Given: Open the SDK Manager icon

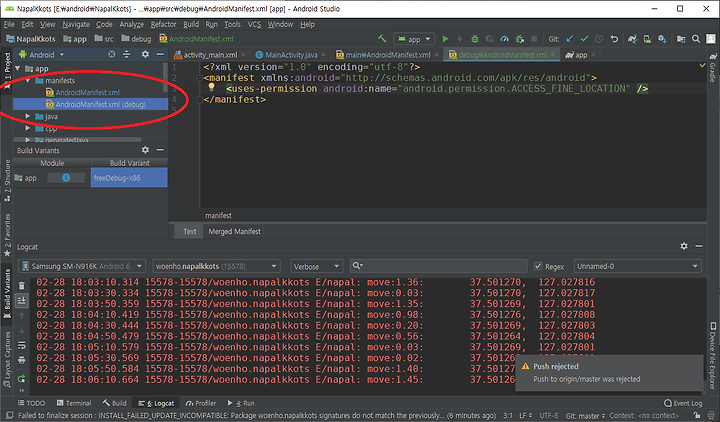Looking at the screenshot, I should click(x=662, y=39).
